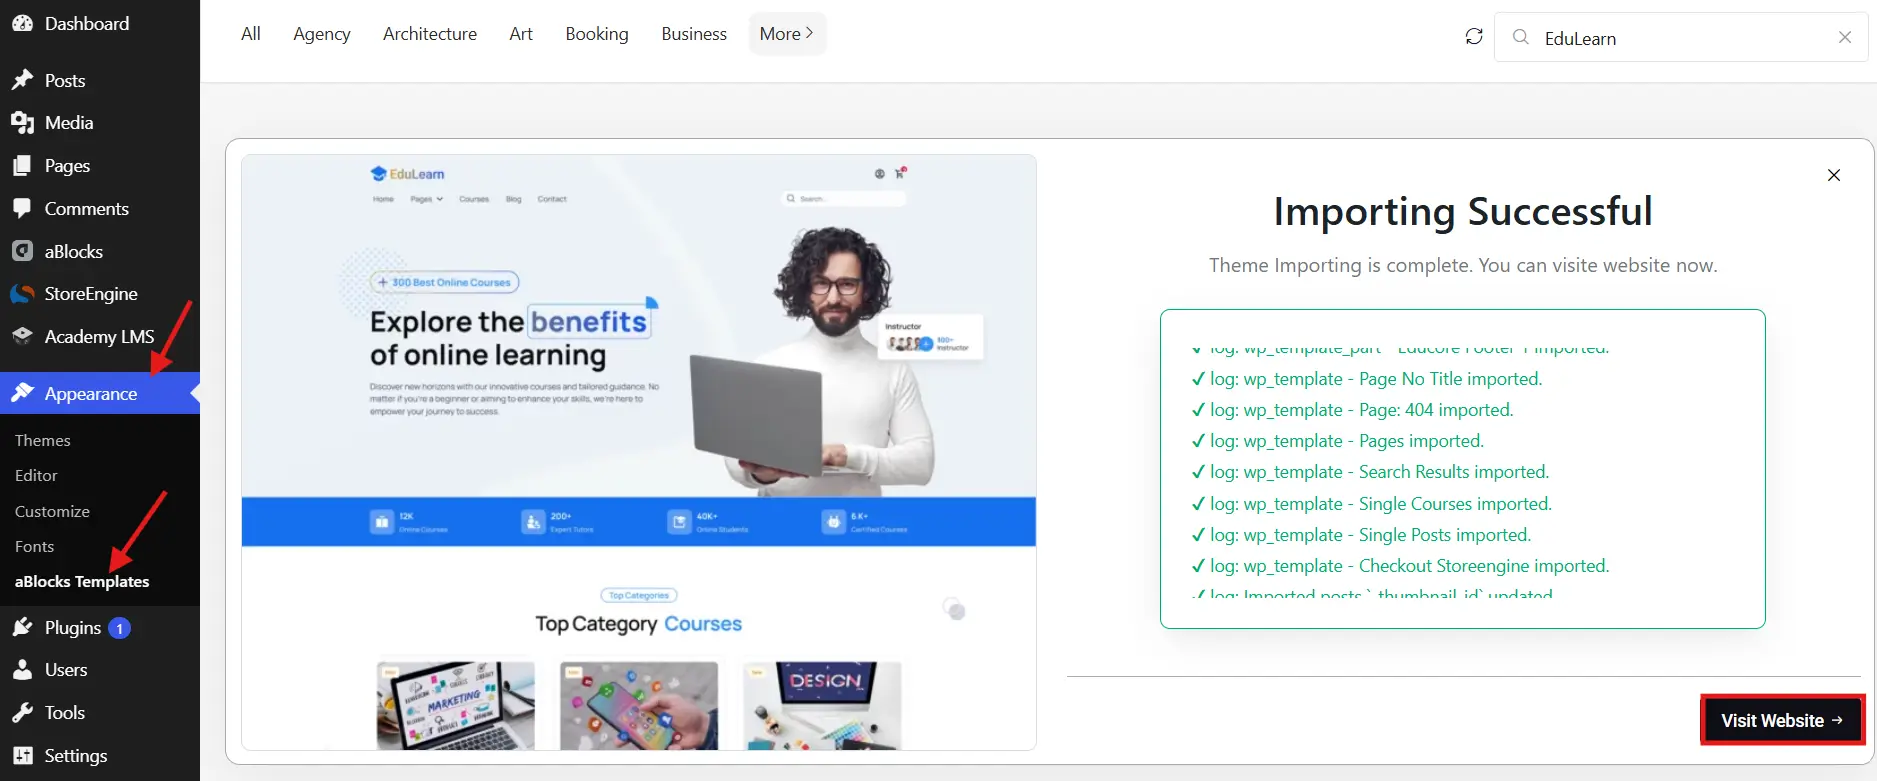Click the Academy LMS graduation cap icon

22,336
